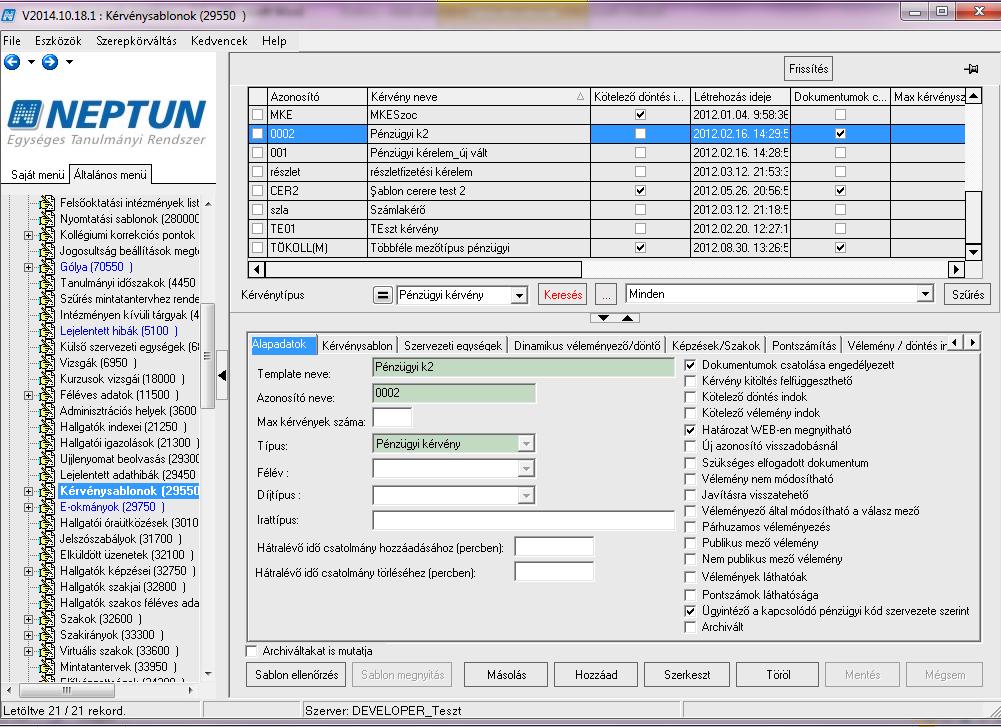Screen dimensions: 1001x727
Task: Click the Másolás button
Action: [506, 675]
